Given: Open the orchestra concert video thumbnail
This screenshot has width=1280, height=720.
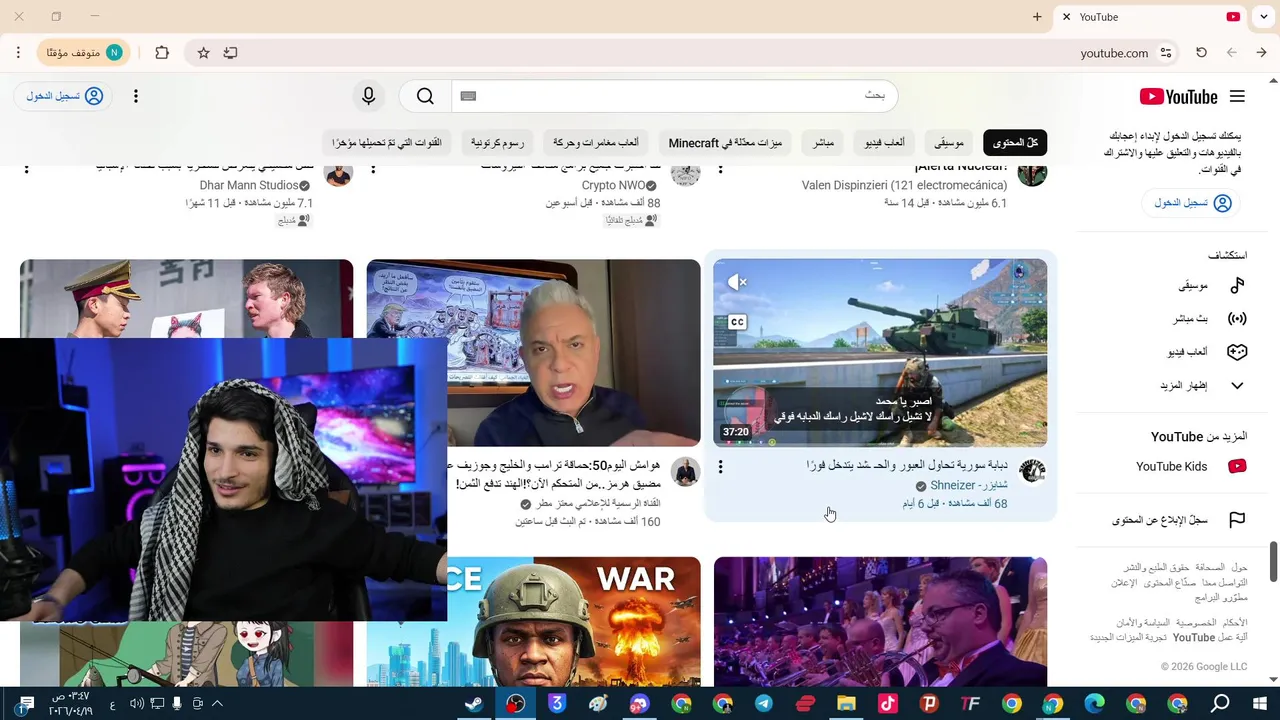Looking at the screenshot, I should pyautogui.click(x=880, y=621).
